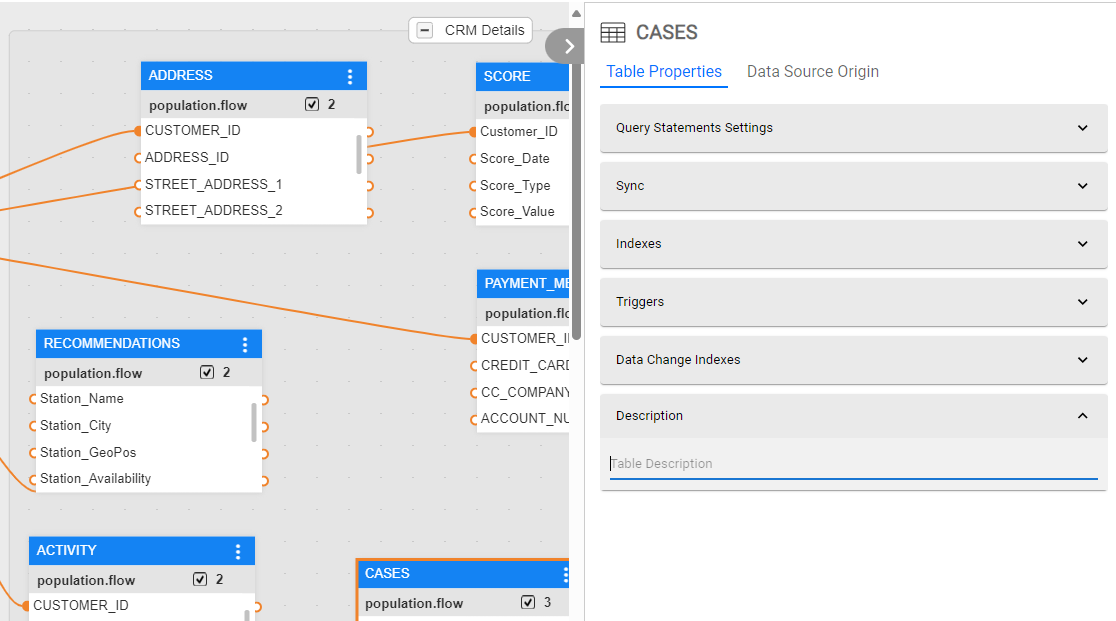Click the CUSTOMER_ID input port in ADDRESS

pos(138,131)
